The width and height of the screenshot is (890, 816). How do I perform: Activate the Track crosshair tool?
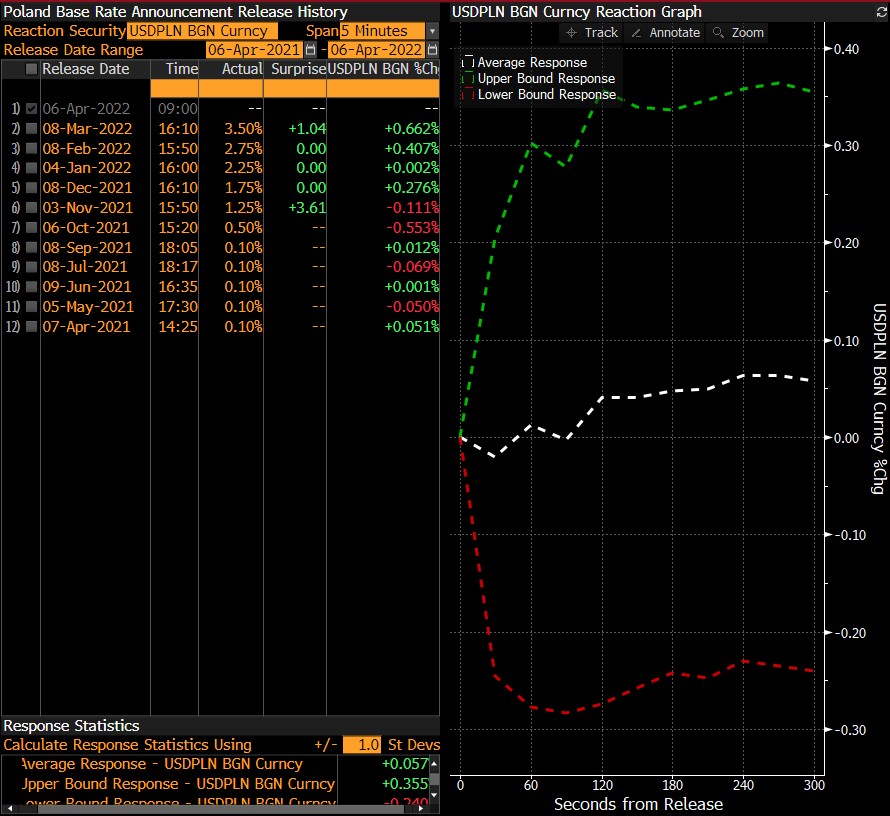591,32
